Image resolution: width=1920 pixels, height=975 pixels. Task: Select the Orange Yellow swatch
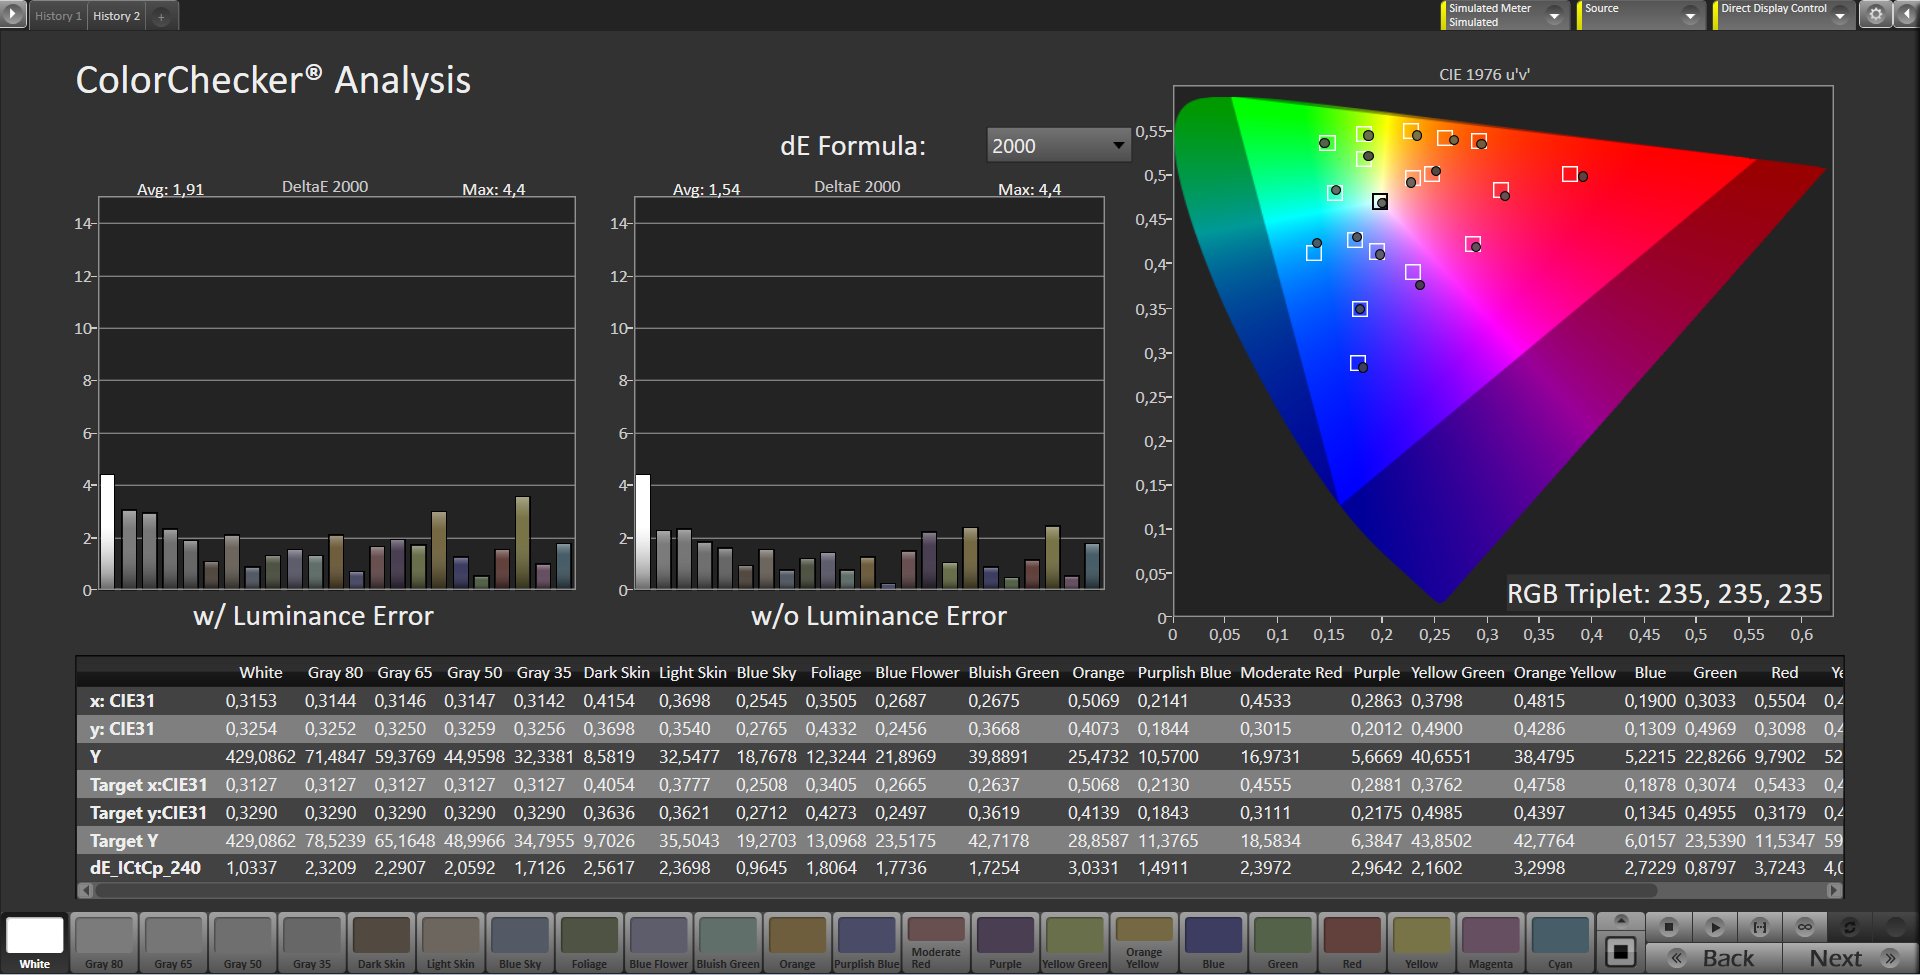pyautogui.click(x=1144, y=942)
